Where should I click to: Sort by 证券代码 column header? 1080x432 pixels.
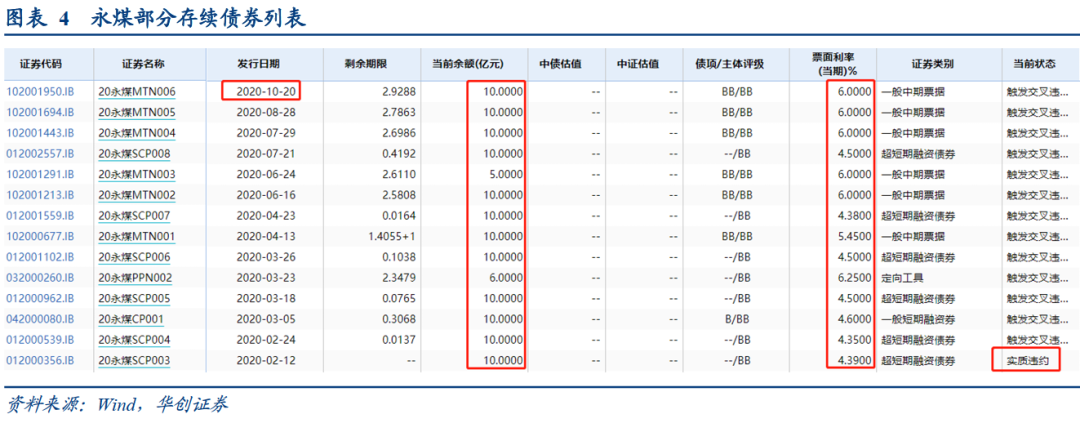coord(42,64)
